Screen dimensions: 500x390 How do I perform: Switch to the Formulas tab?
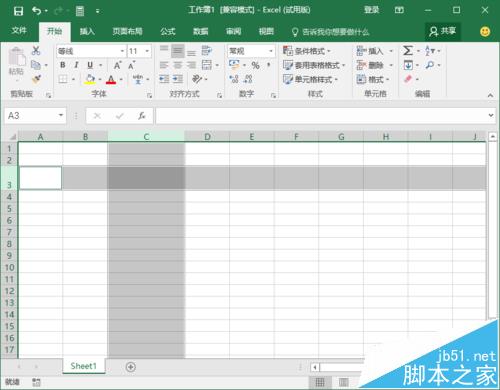[168, 31]
